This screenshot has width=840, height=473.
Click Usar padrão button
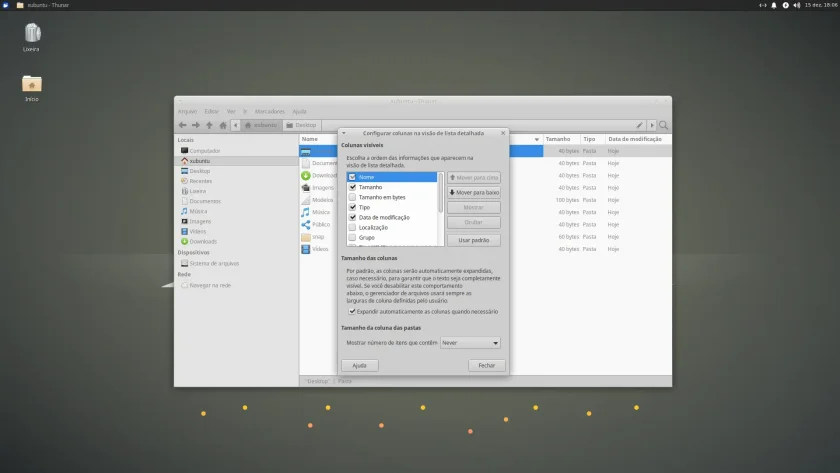coord(474,241)
